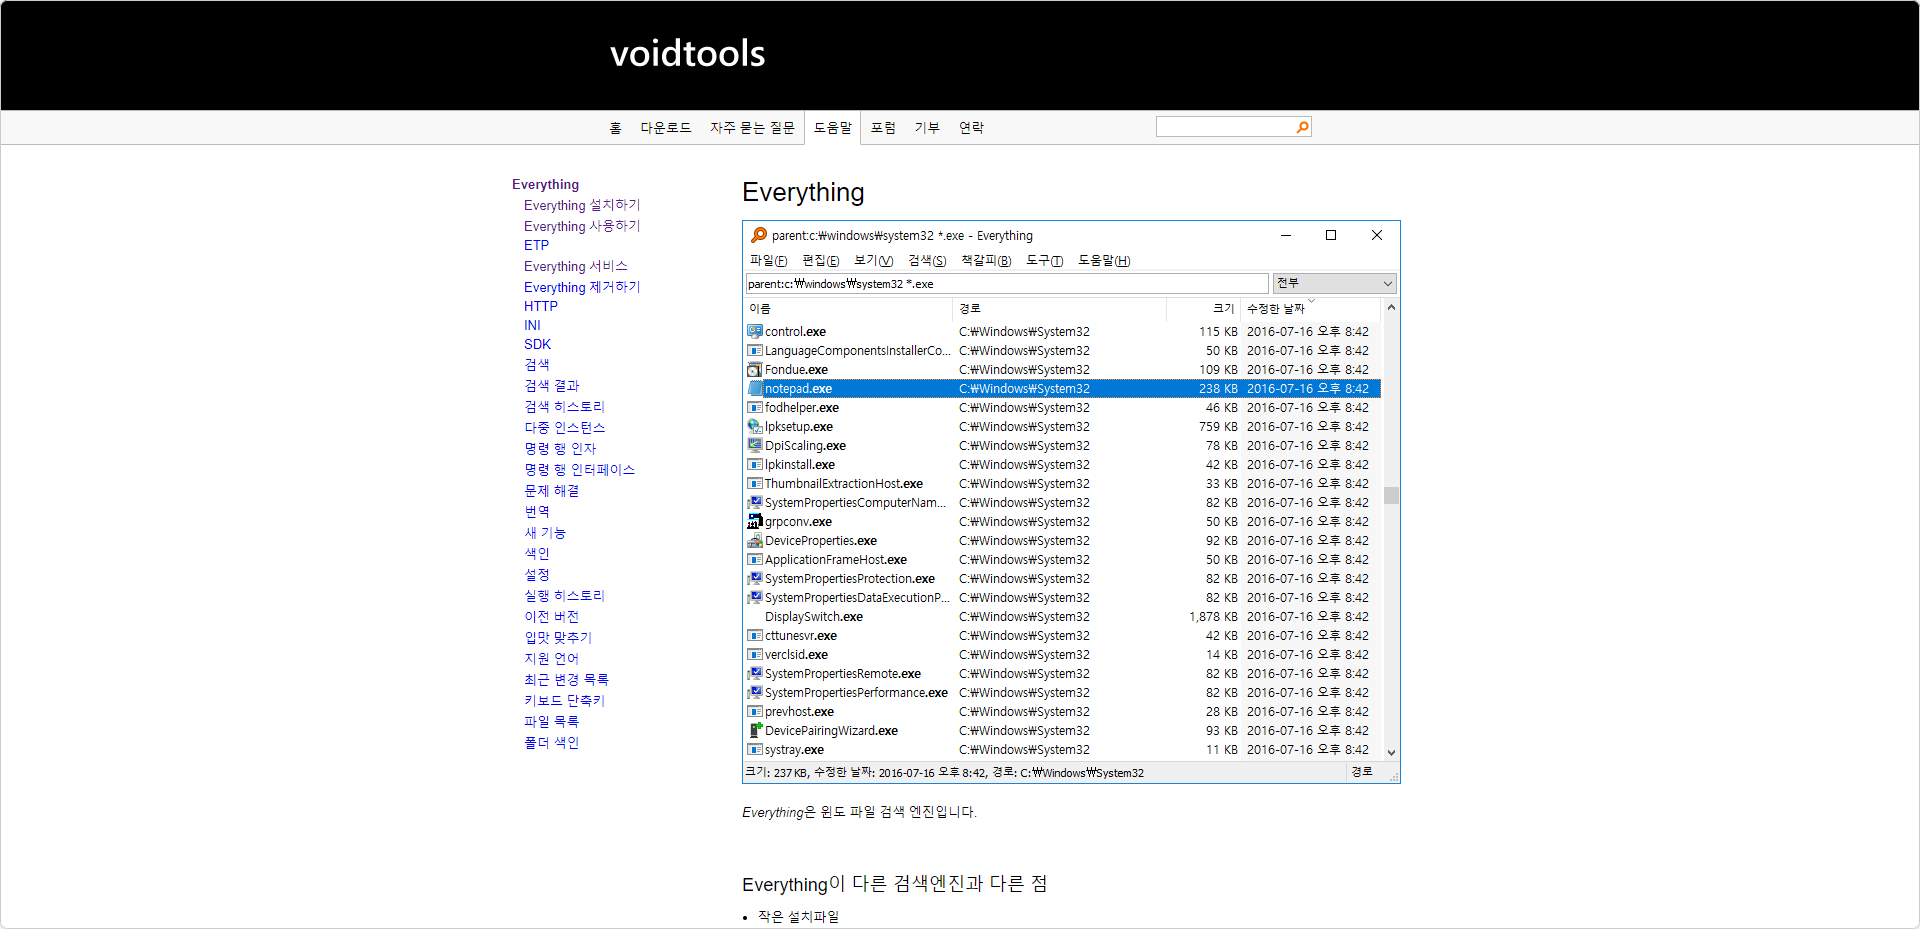Click the scrollbar up arrow in the results list

pos(1391,308)
